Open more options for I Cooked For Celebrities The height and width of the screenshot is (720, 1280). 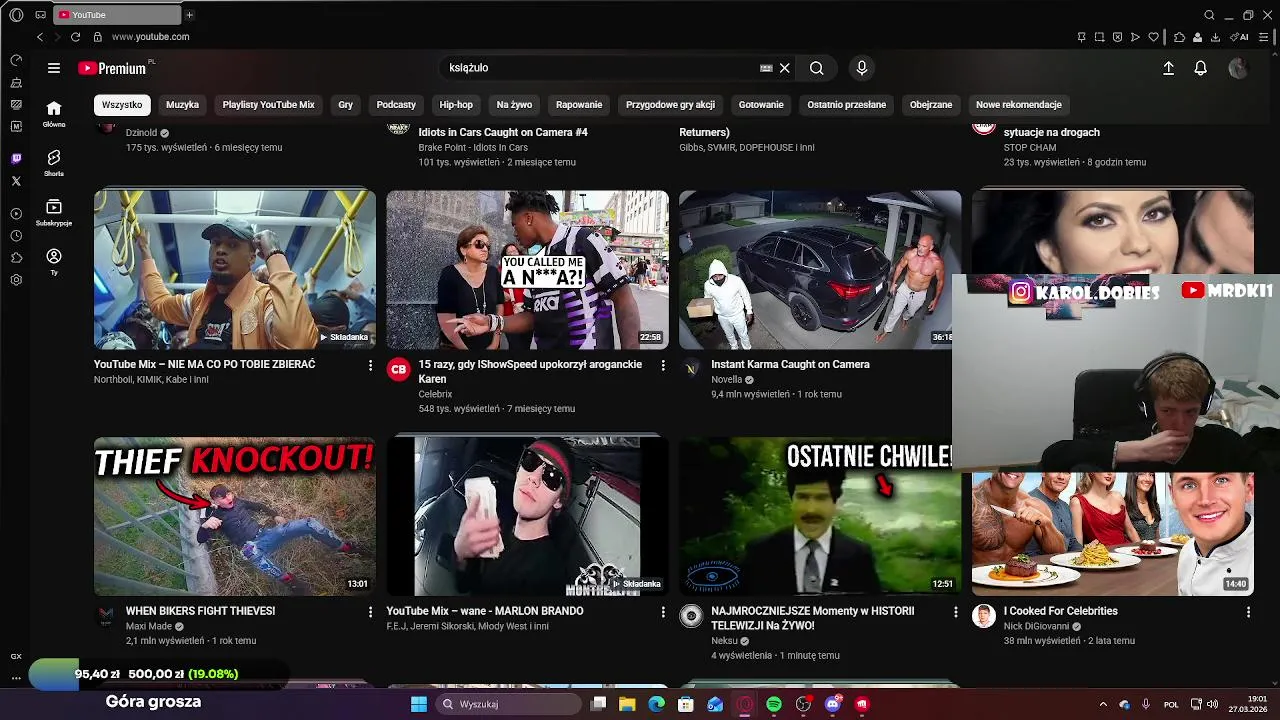[1248, 612]
